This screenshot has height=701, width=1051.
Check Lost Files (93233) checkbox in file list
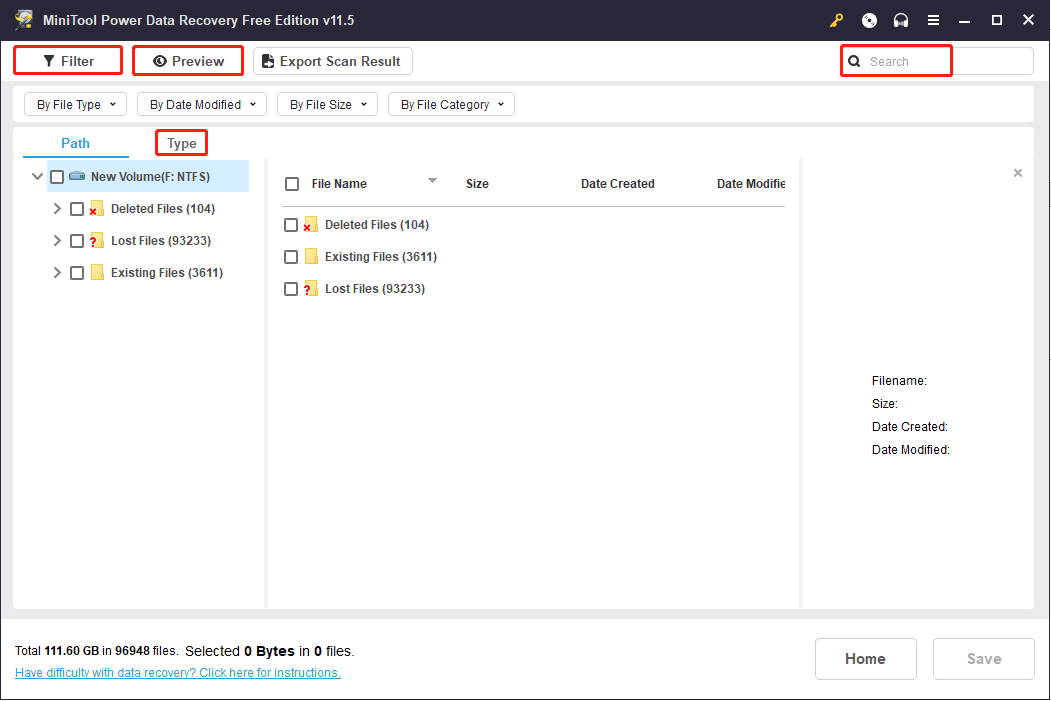291,289
